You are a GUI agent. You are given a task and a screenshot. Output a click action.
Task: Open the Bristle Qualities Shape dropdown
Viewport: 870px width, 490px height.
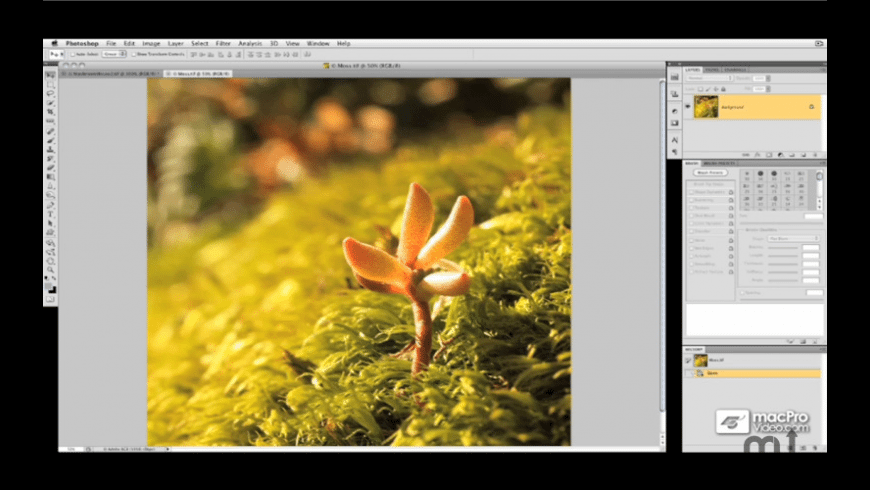tap(794, 238)
